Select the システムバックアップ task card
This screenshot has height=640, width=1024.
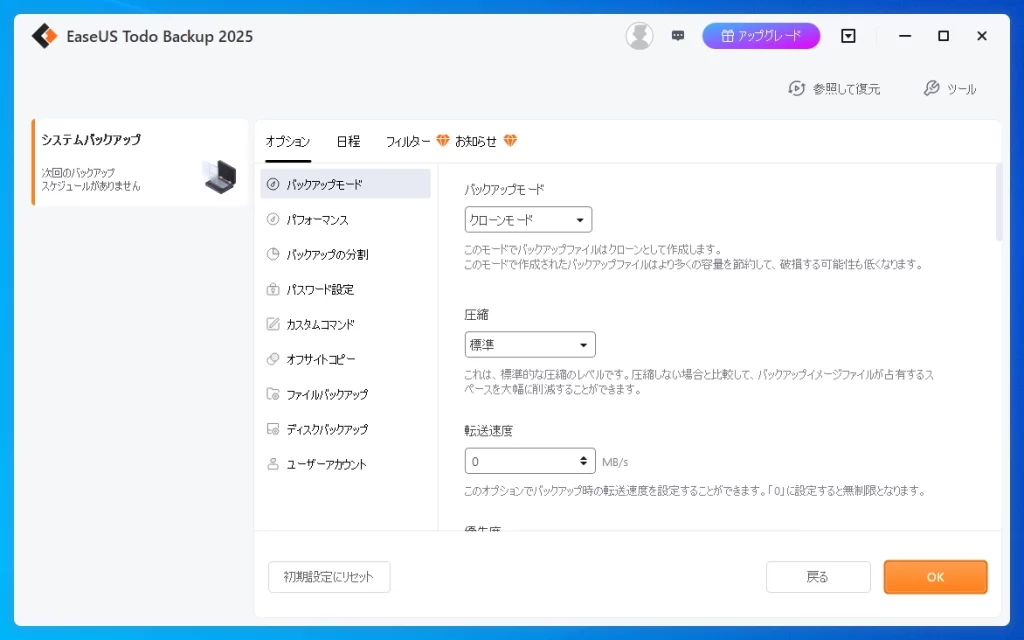pos(140,162)
